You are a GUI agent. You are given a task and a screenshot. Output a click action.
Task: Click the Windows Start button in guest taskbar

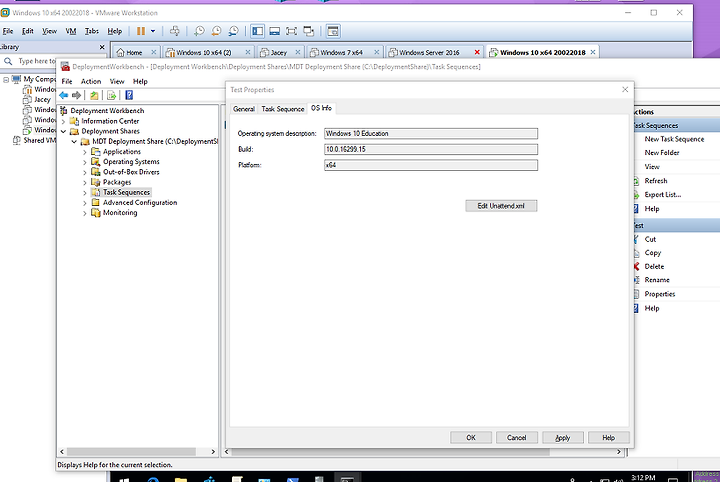click(123, 479)
